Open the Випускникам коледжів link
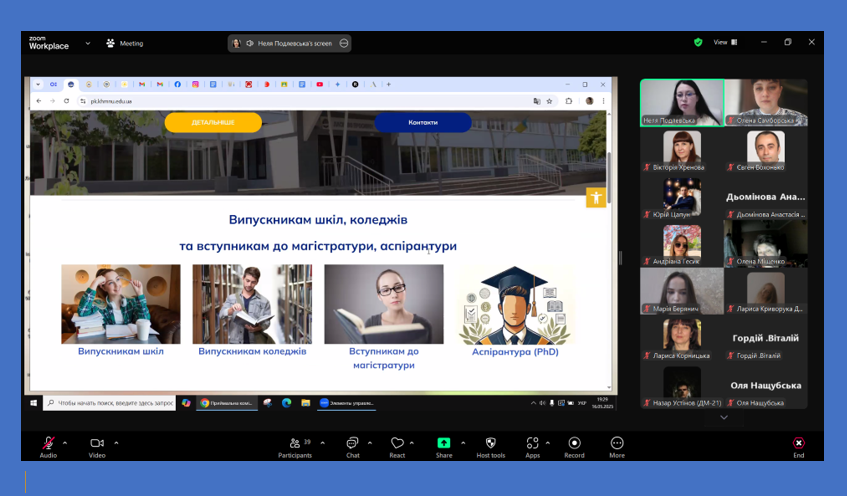The height and width of the screenshot is (496, 847). (252, 351)
